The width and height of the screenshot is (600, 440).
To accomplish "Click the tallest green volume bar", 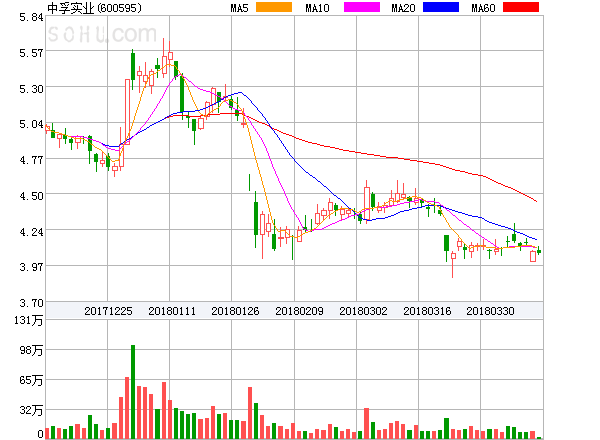I will (x=133, y=392).
